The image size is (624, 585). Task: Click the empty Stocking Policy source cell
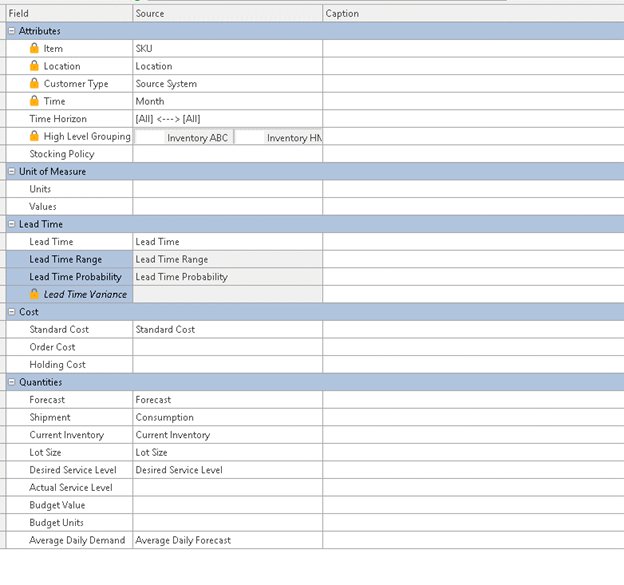[x=227, y=154]
